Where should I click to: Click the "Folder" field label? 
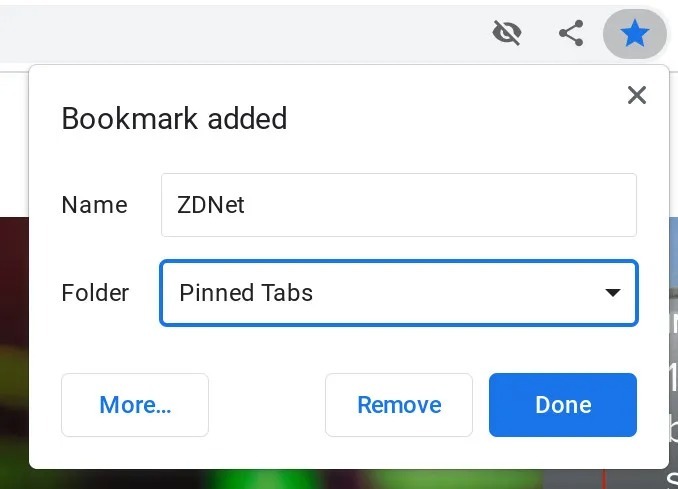point(95,293)
